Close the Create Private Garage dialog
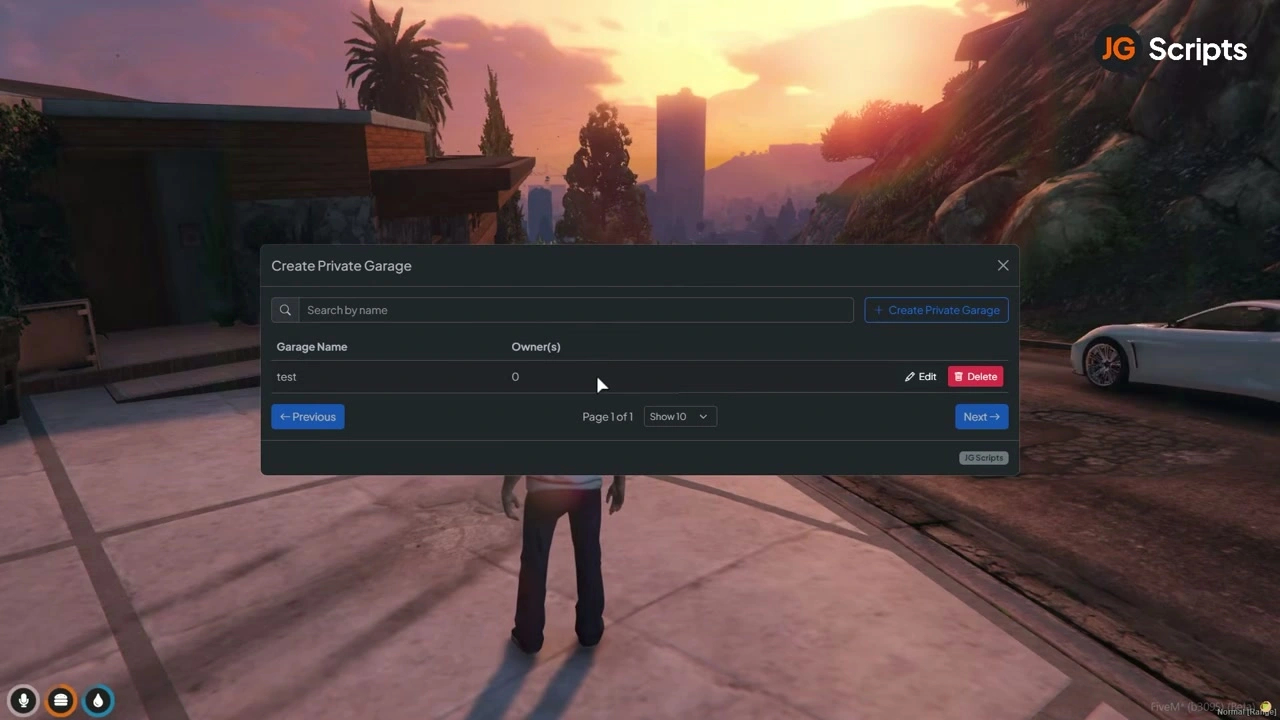This screenshot has height=720, width=1280. (1003, 265)
